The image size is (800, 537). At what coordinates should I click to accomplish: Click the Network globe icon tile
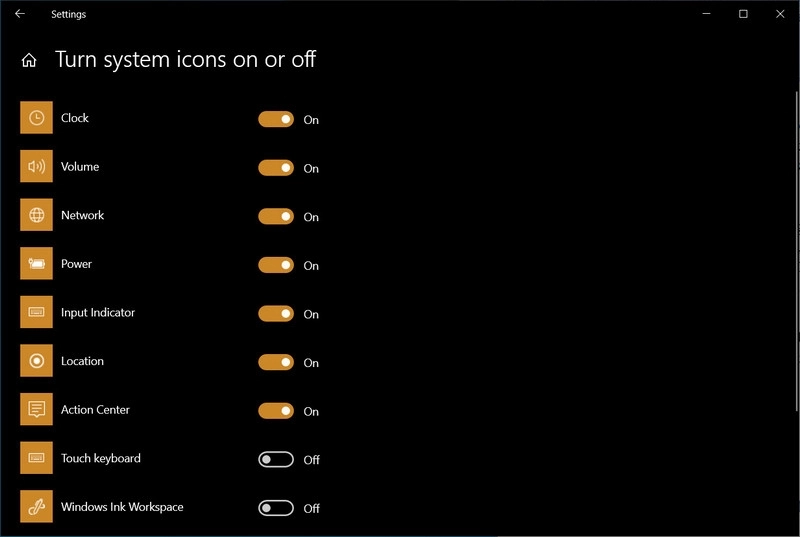[36, 215]
